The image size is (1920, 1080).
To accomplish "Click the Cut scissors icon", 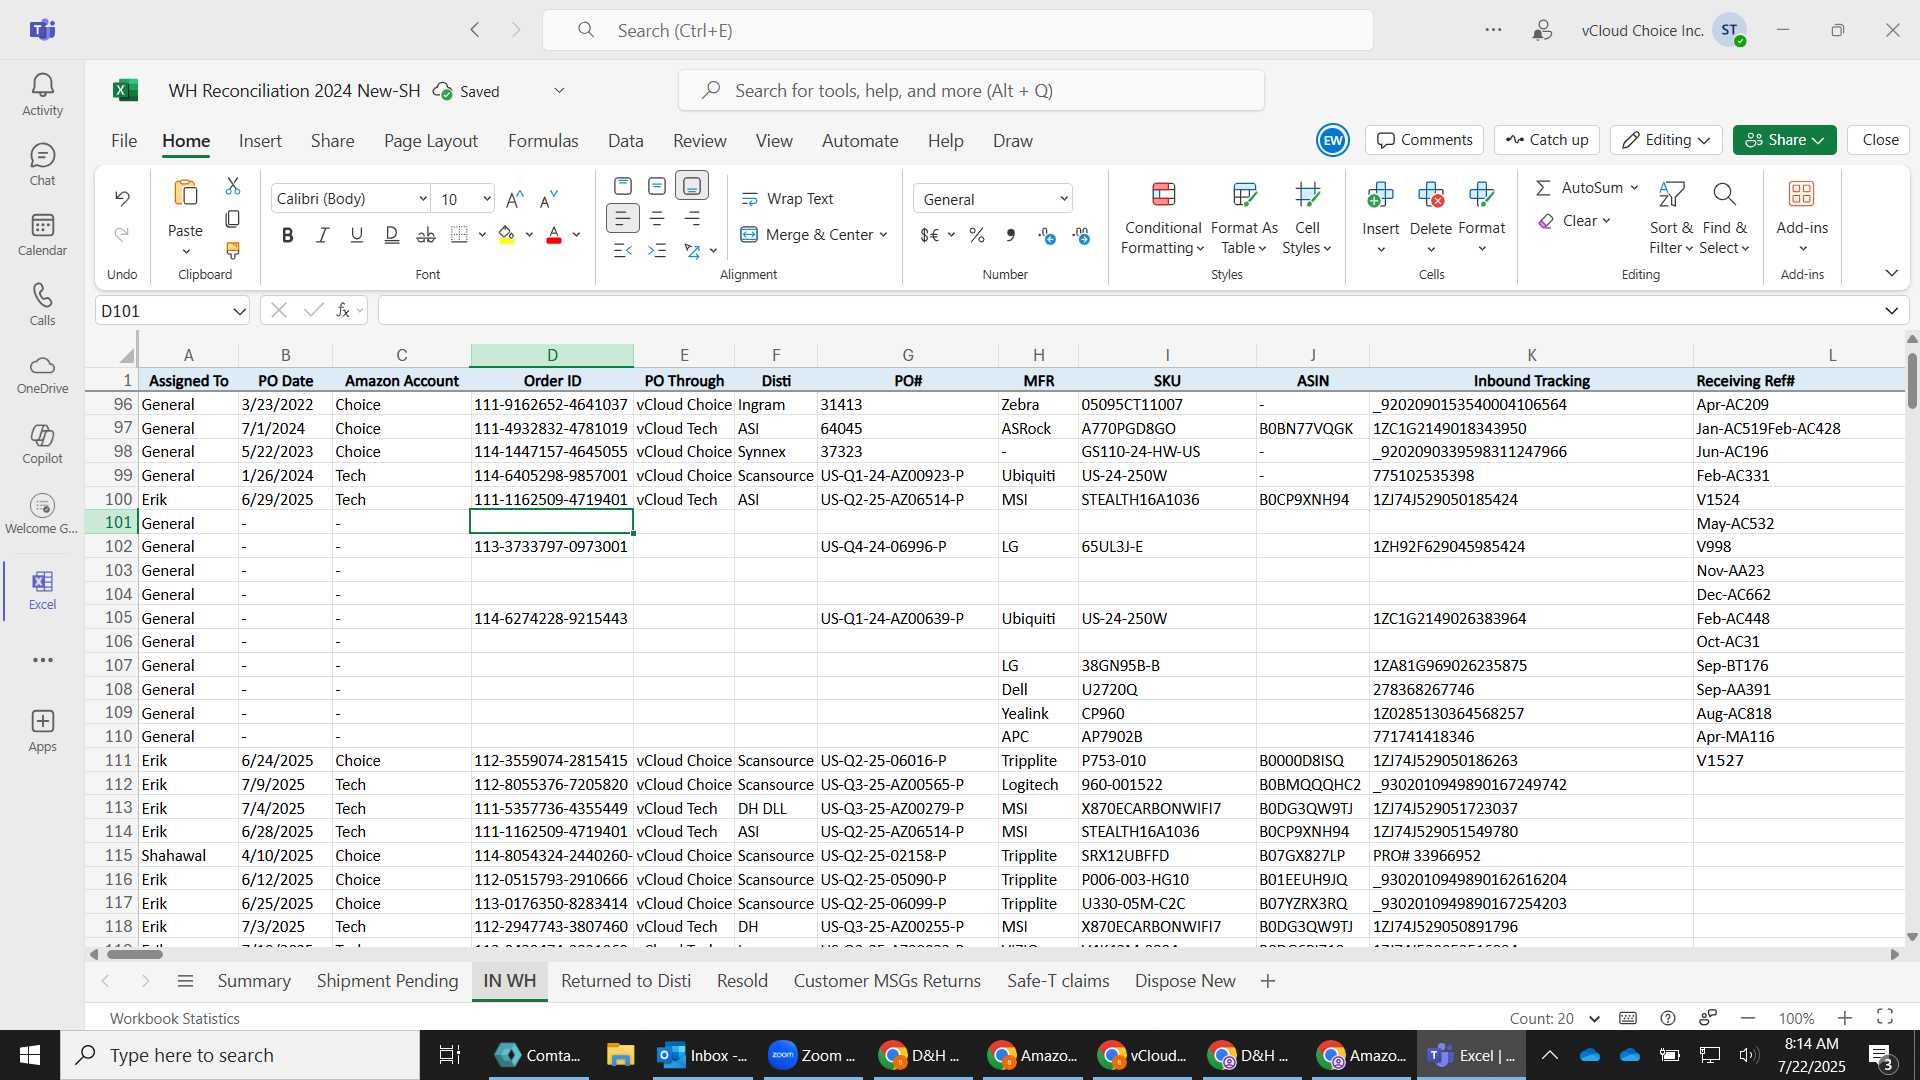I will [233, 186].
